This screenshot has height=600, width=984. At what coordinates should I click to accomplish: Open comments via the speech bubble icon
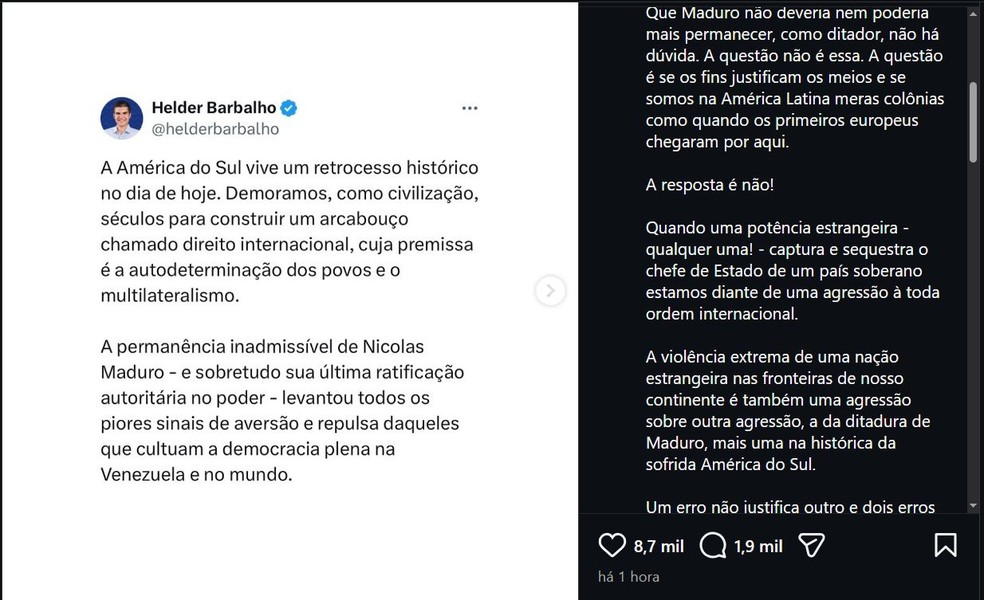click(713, 545)
